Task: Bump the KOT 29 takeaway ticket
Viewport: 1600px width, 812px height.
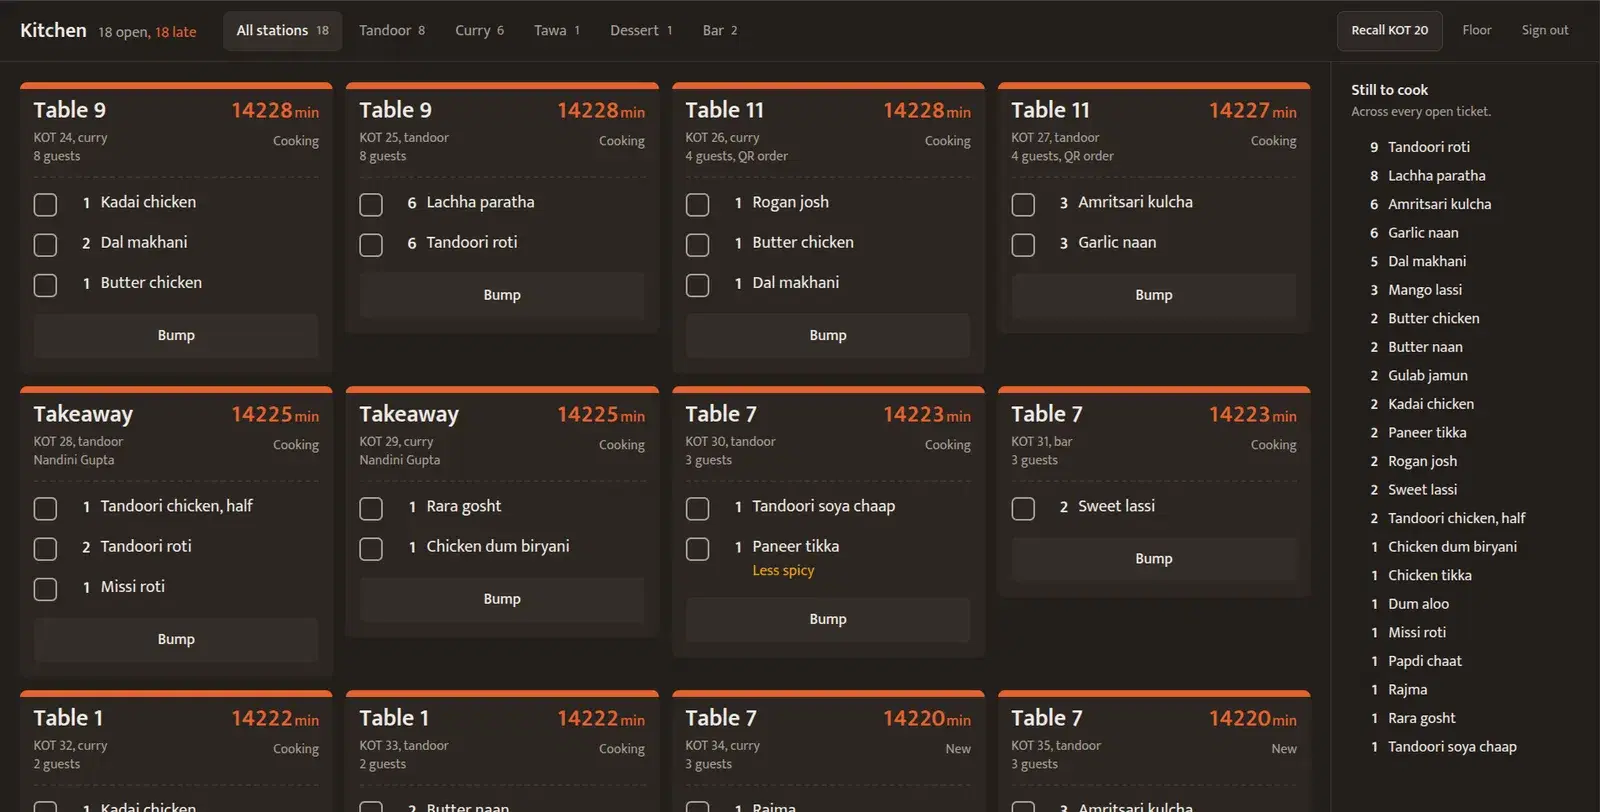Action: 502,600
